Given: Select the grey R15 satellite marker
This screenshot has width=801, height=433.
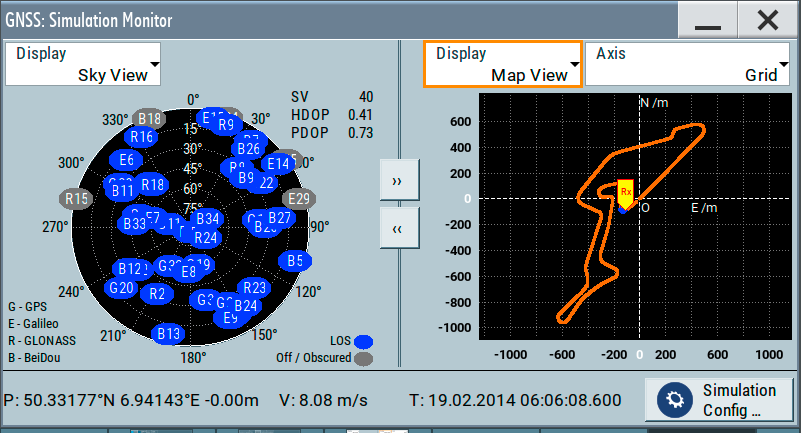Looking at the screenshot, I should click(78, 198).
